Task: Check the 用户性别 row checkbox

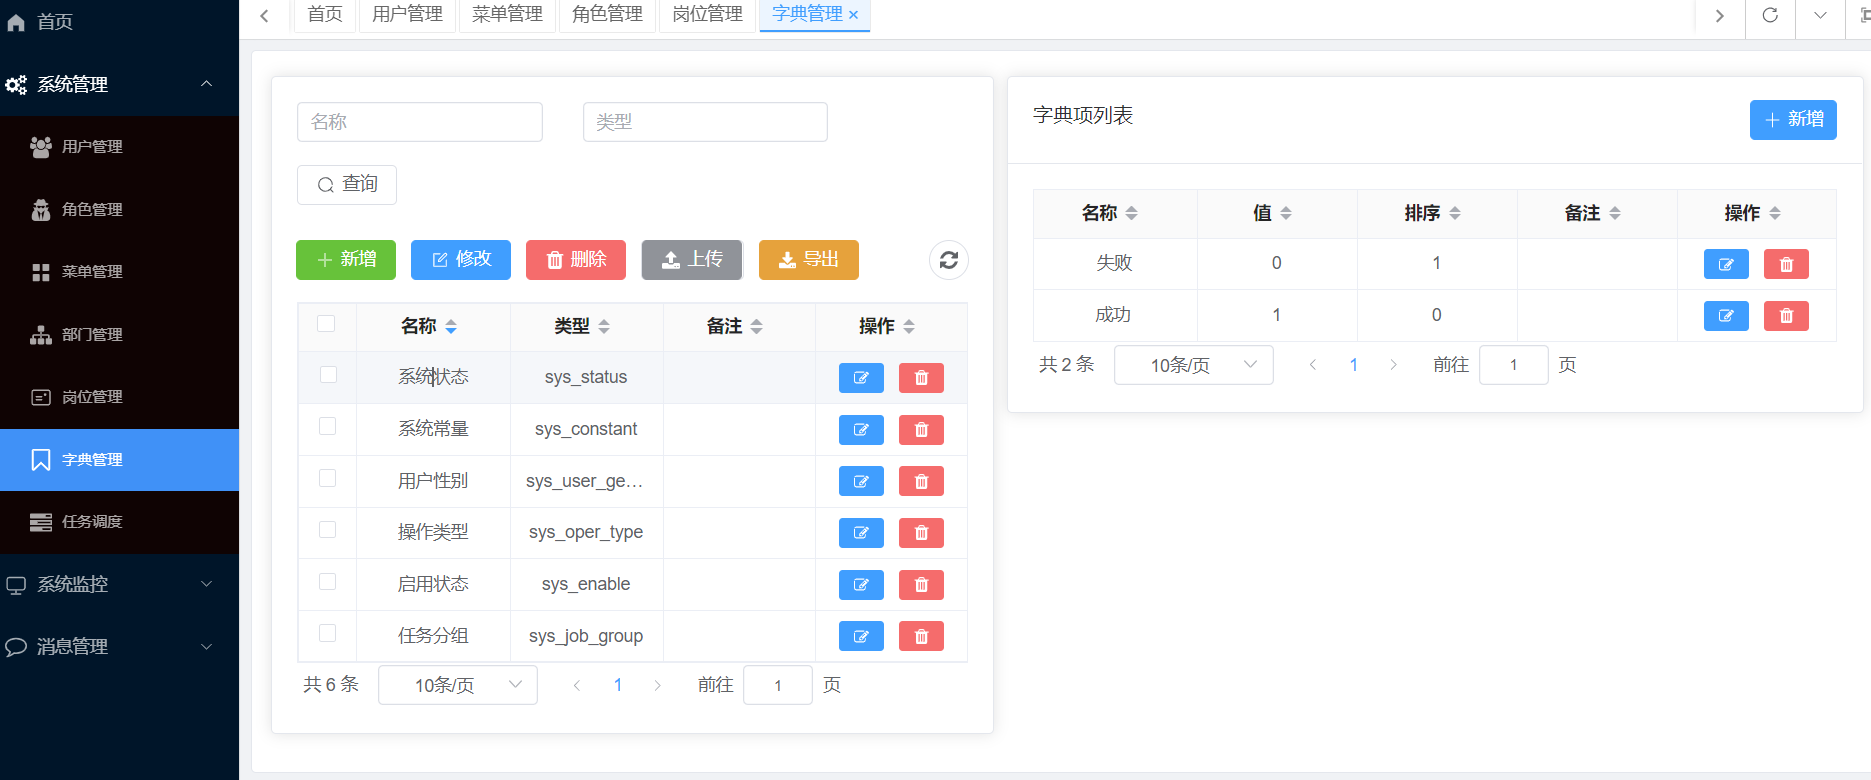Action: (327, 478)
